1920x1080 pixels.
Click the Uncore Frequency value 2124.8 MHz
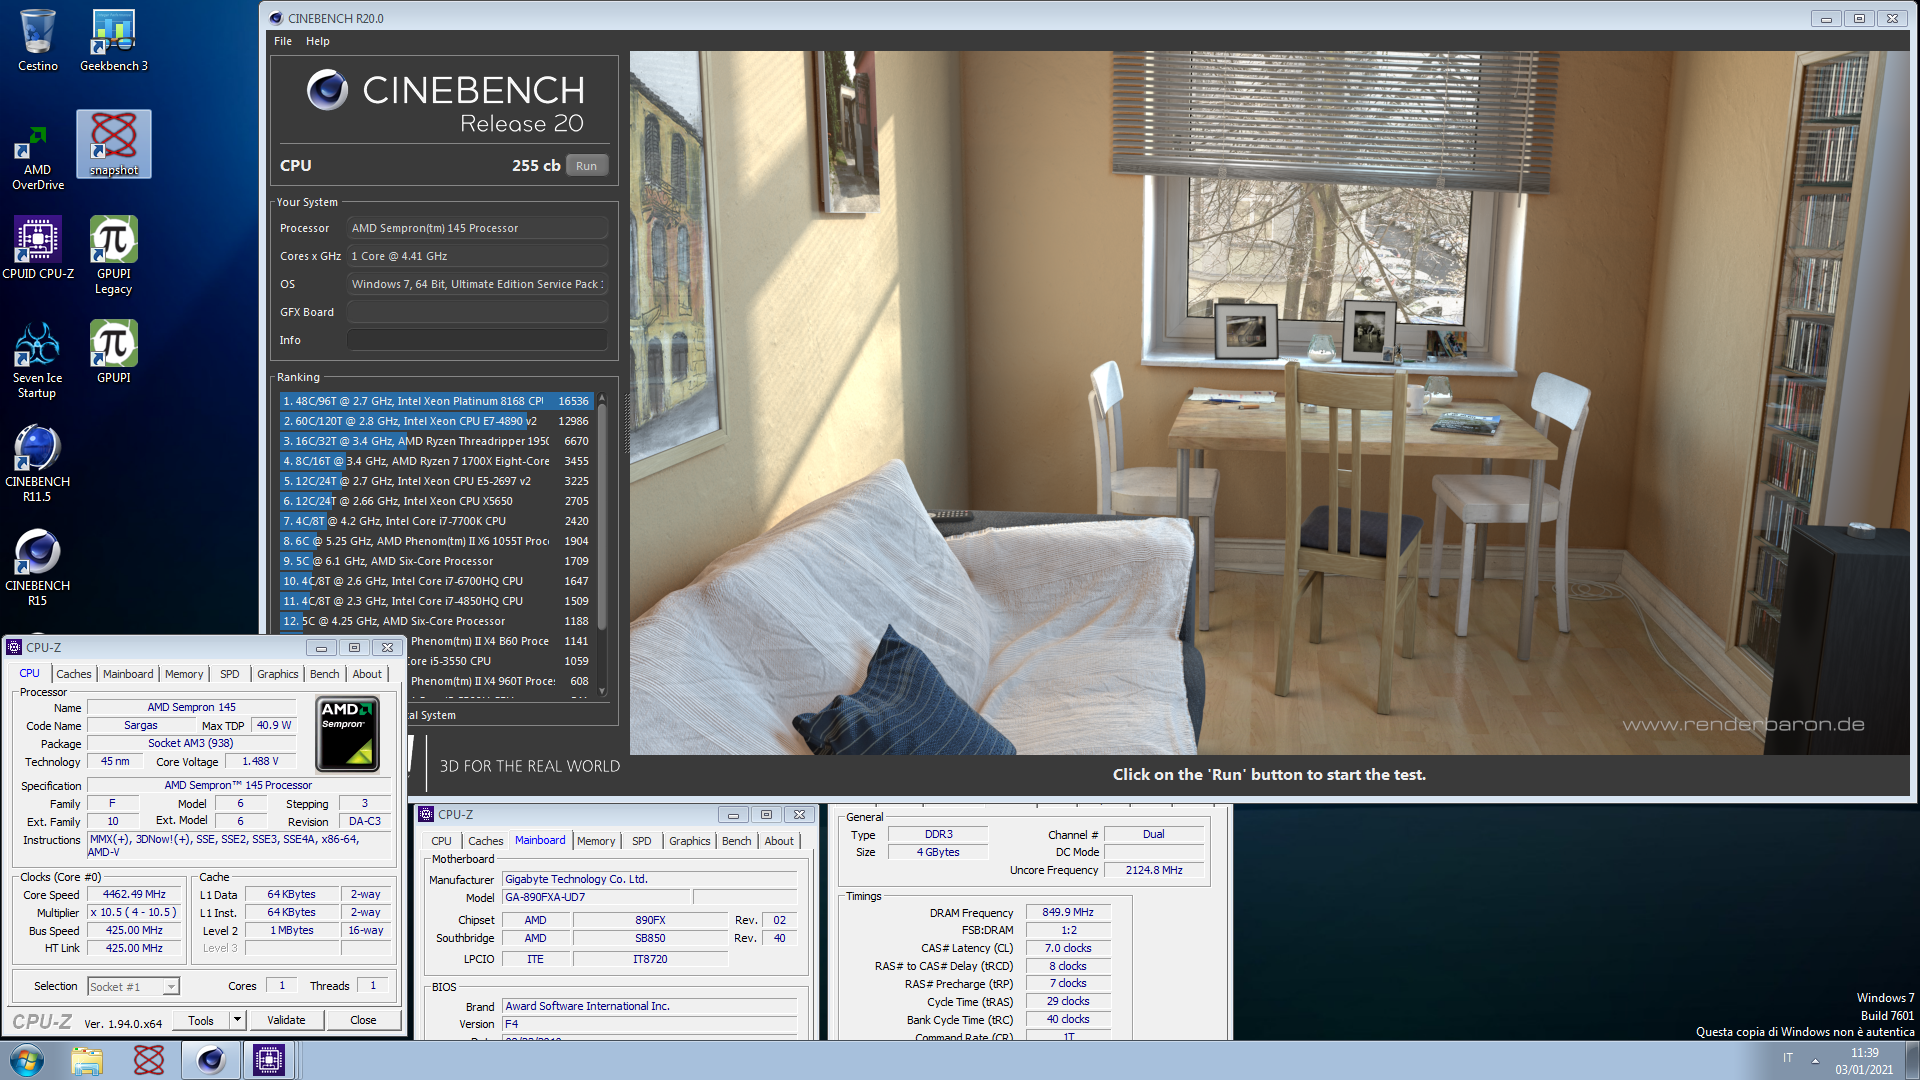pyautogui.click(x=1154, y=870)
